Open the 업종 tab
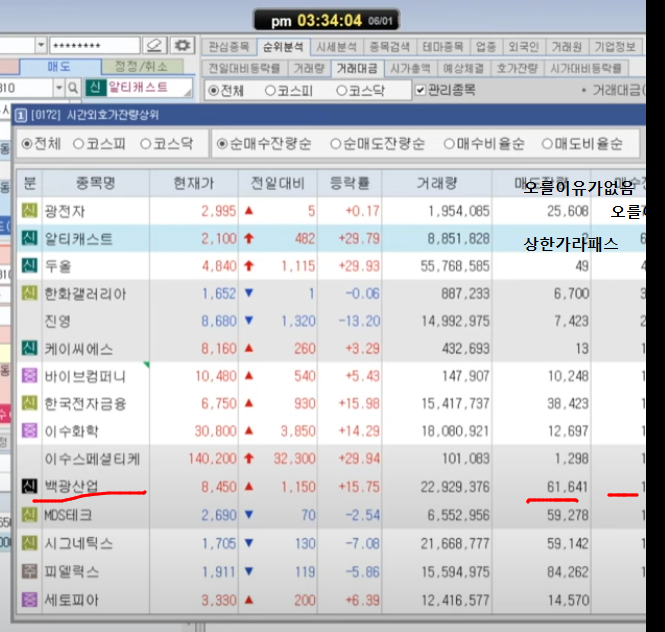Viewport: 665px width, 632px height. click(486, 47)
